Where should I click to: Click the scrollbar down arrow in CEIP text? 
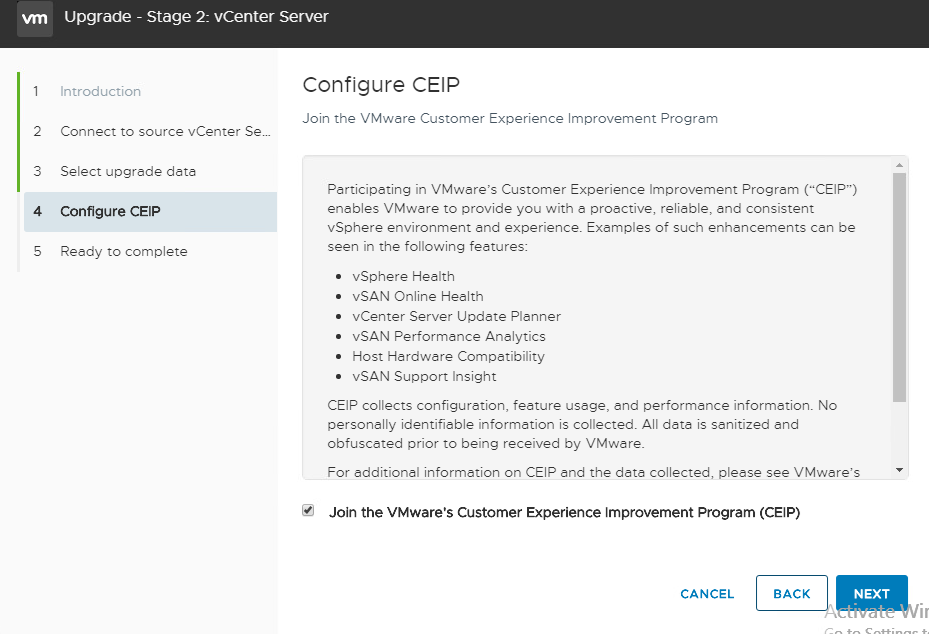click(x=899, y=470)
